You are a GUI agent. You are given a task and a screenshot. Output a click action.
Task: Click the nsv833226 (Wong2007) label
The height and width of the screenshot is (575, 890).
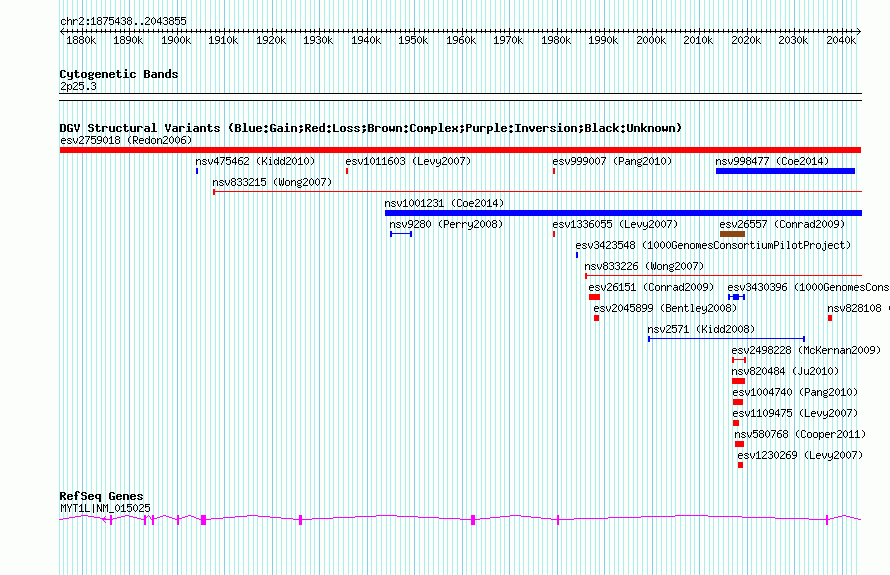(x=644, y=266)
